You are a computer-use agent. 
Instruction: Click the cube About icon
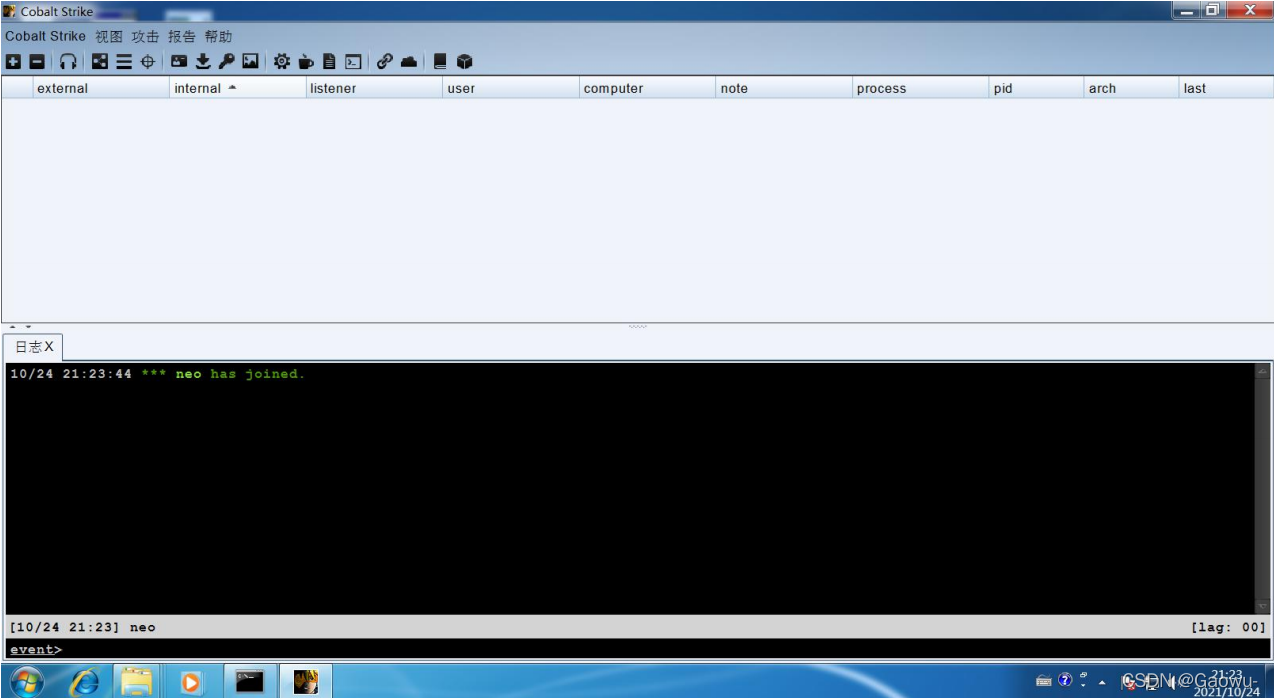pyautogui.click(x=464, y=62)
